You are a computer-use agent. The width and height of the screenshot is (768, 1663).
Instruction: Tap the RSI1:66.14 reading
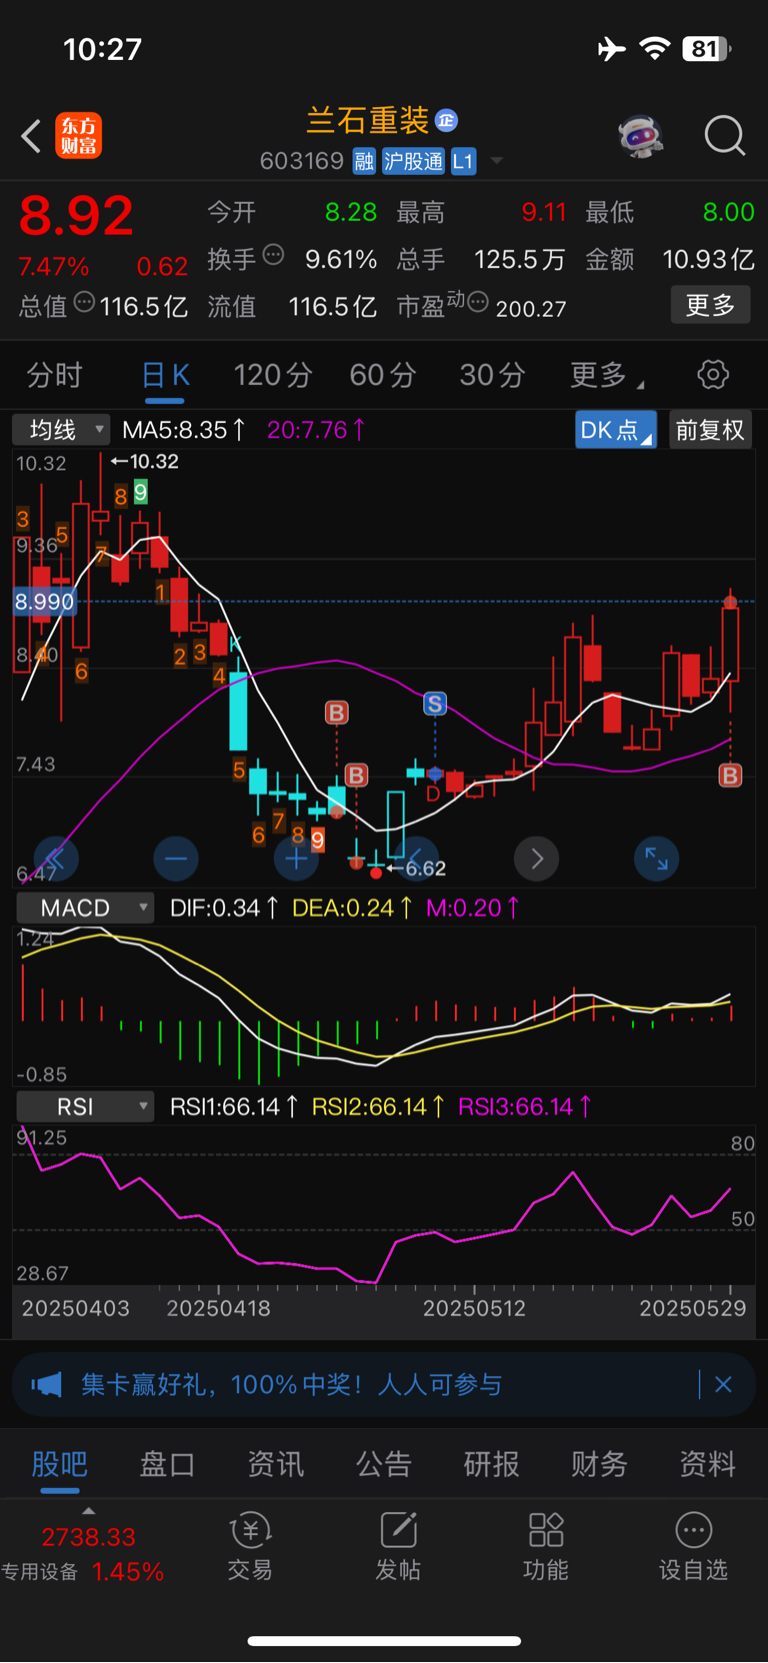tap(234, 1107)
